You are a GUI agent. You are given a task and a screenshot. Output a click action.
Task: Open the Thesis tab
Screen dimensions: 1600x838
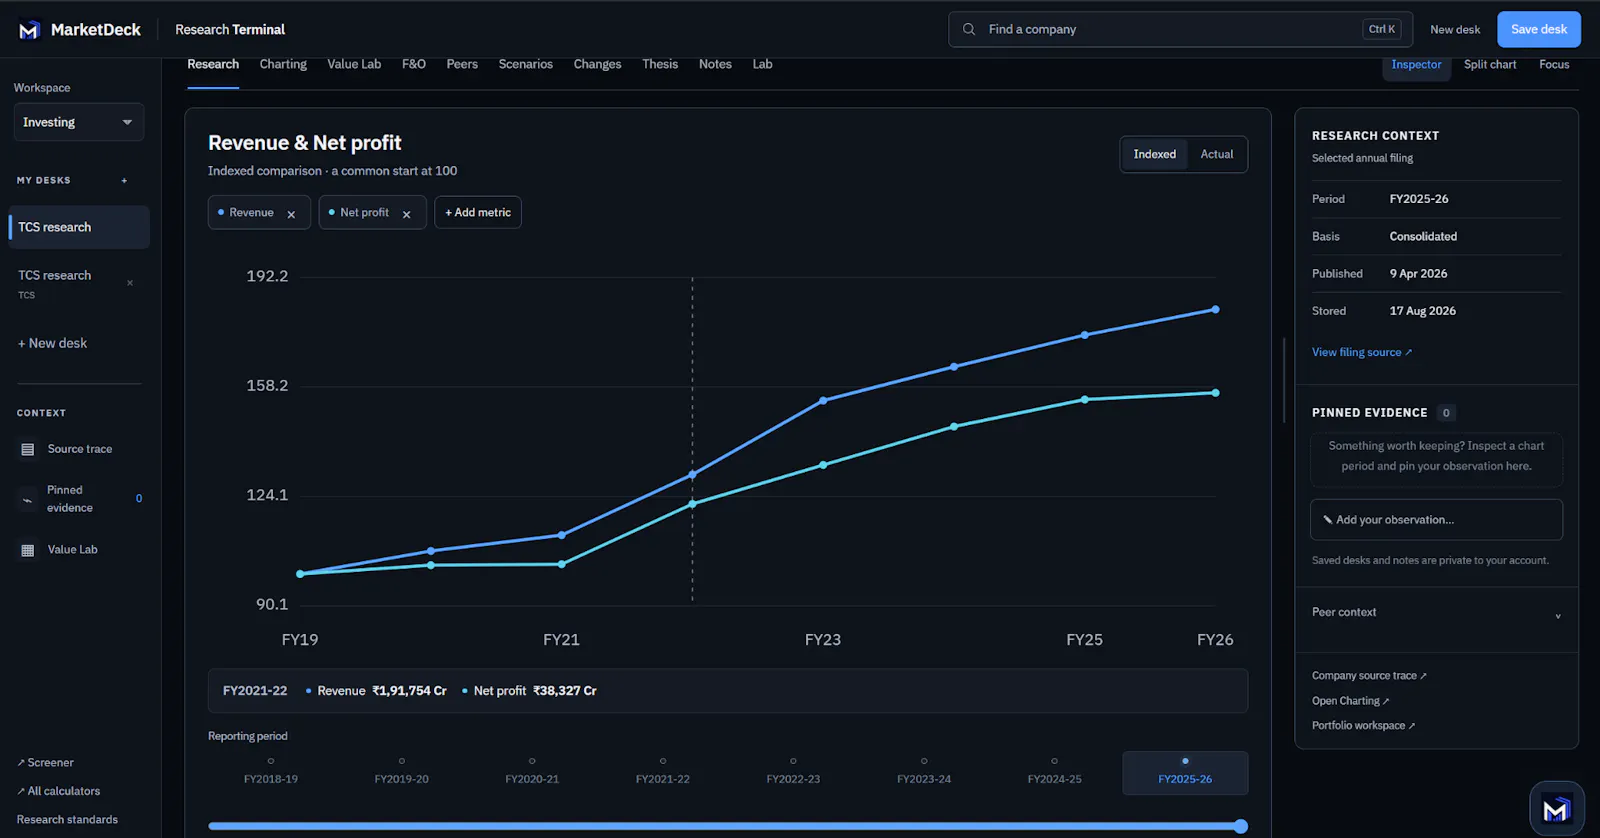[x=660, y=64]
